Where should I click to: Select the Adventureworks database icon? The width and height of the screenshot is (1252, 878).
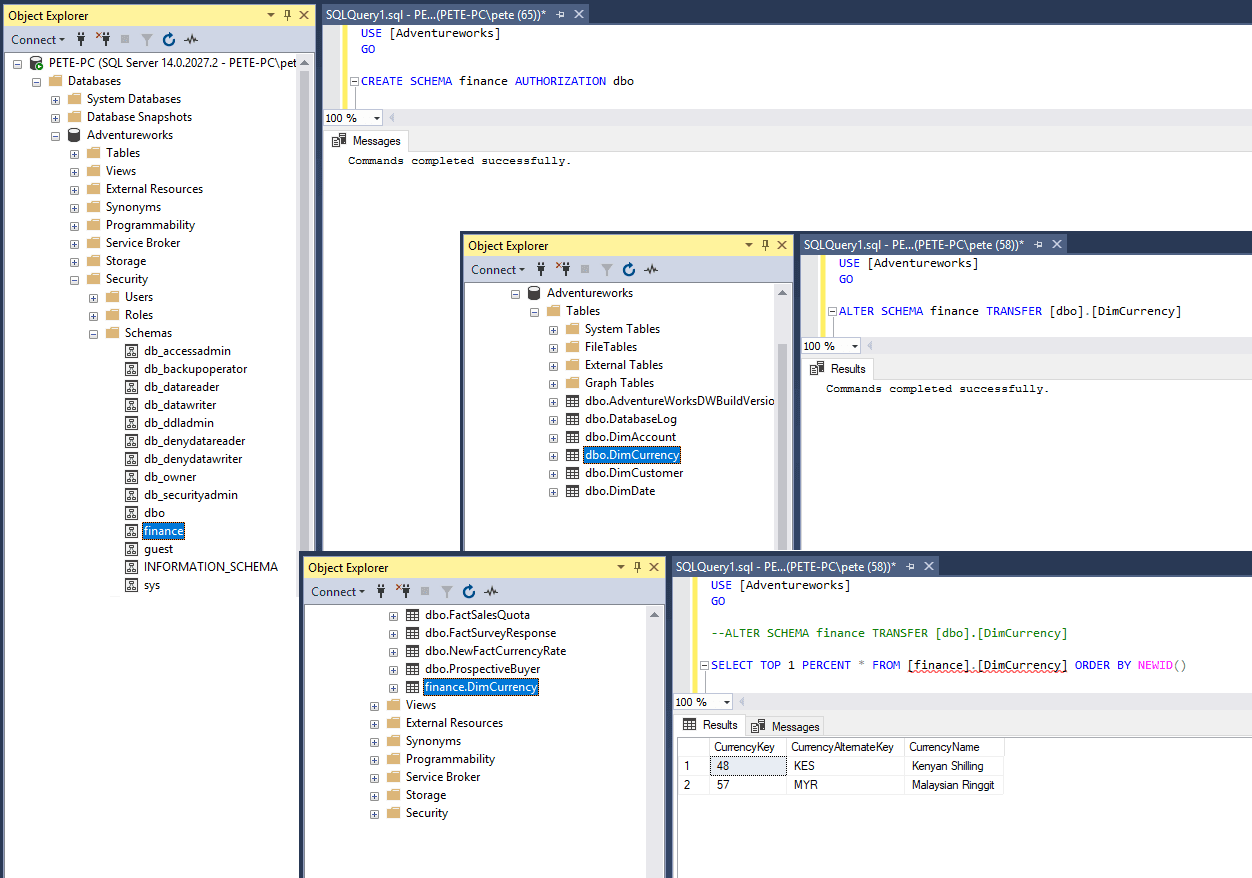click(x=74, y=134)
